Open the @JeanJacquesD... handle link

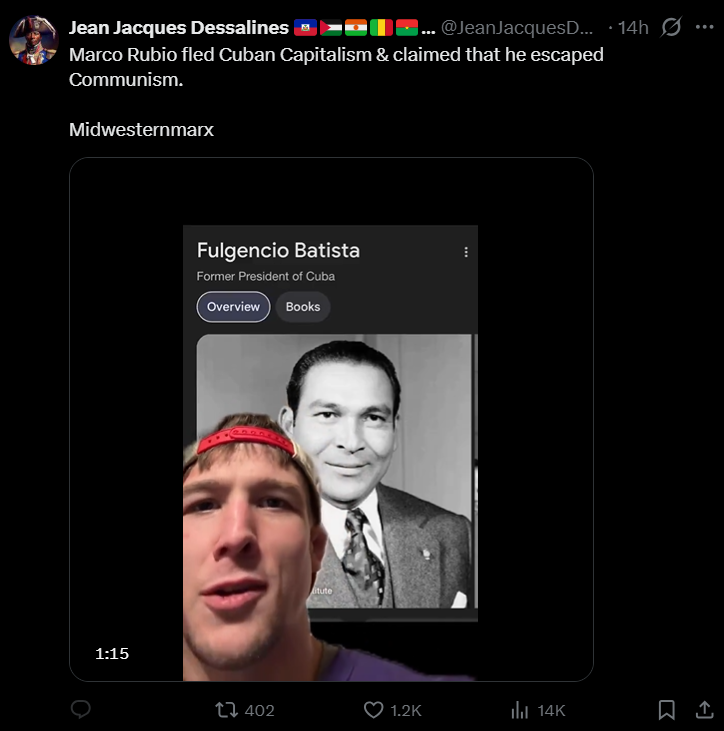pyautogui.click(x=518, y=28)
